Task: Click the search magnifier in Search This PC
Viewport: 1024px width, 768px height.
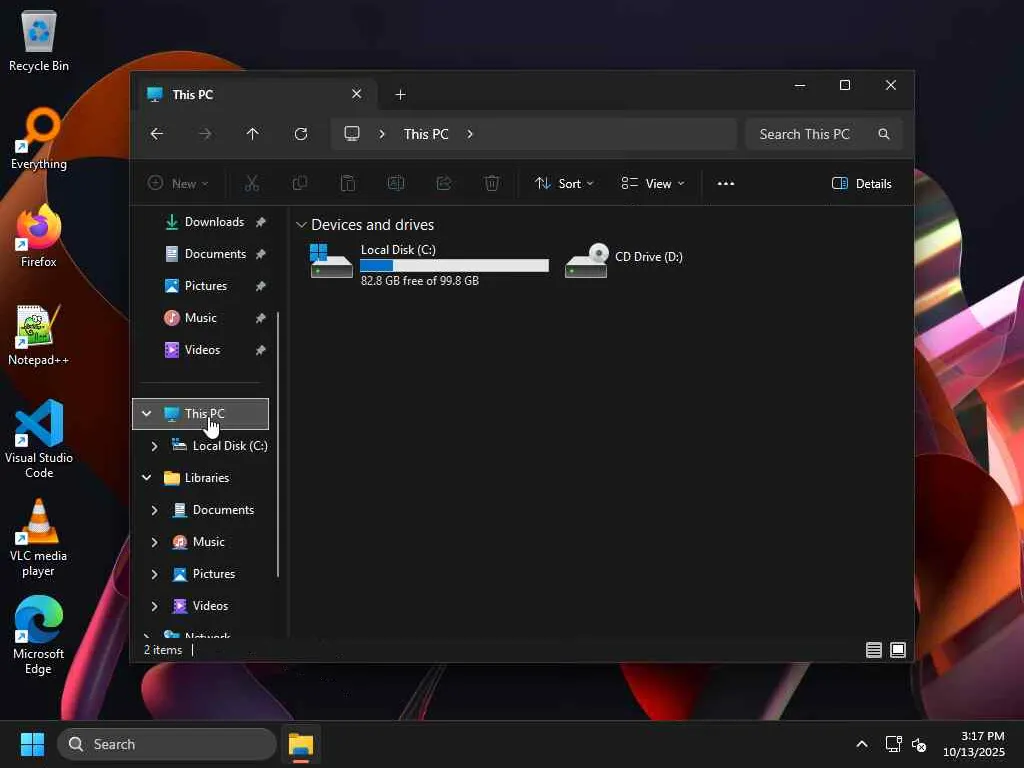Action: (x=884, y=134)
